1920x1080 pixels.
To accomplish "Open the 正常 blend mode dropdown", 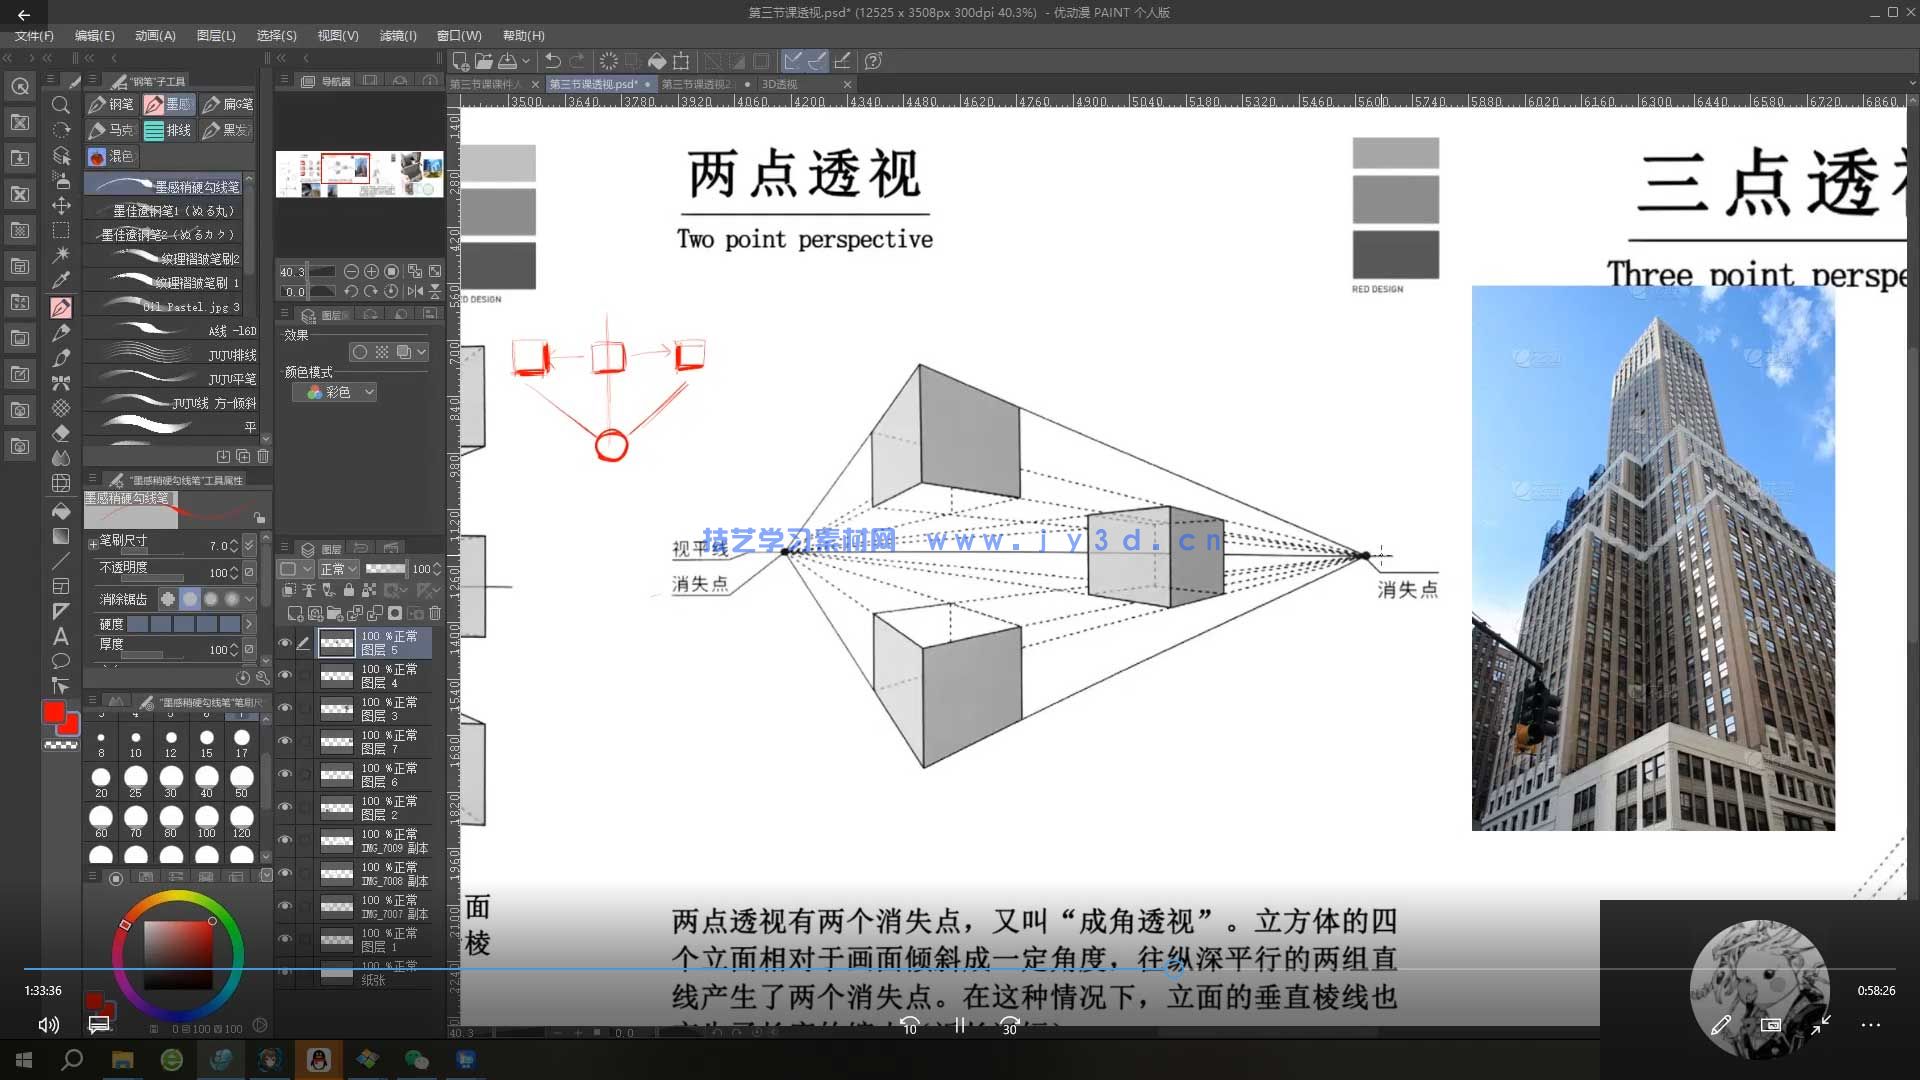I will pyautogui.click(x=339, y=569).
